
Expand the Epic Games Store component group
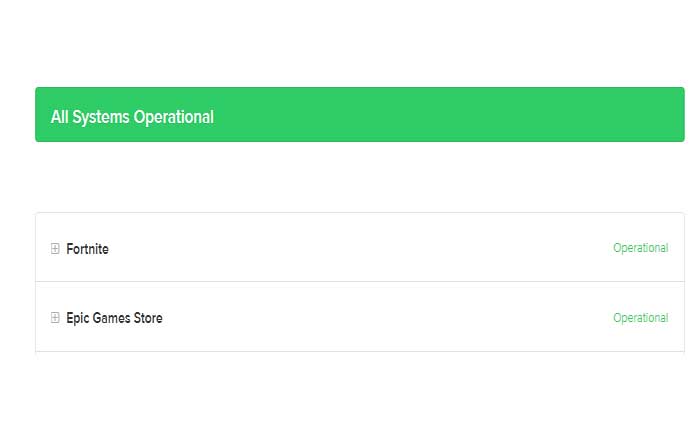(x=55, y=318)
